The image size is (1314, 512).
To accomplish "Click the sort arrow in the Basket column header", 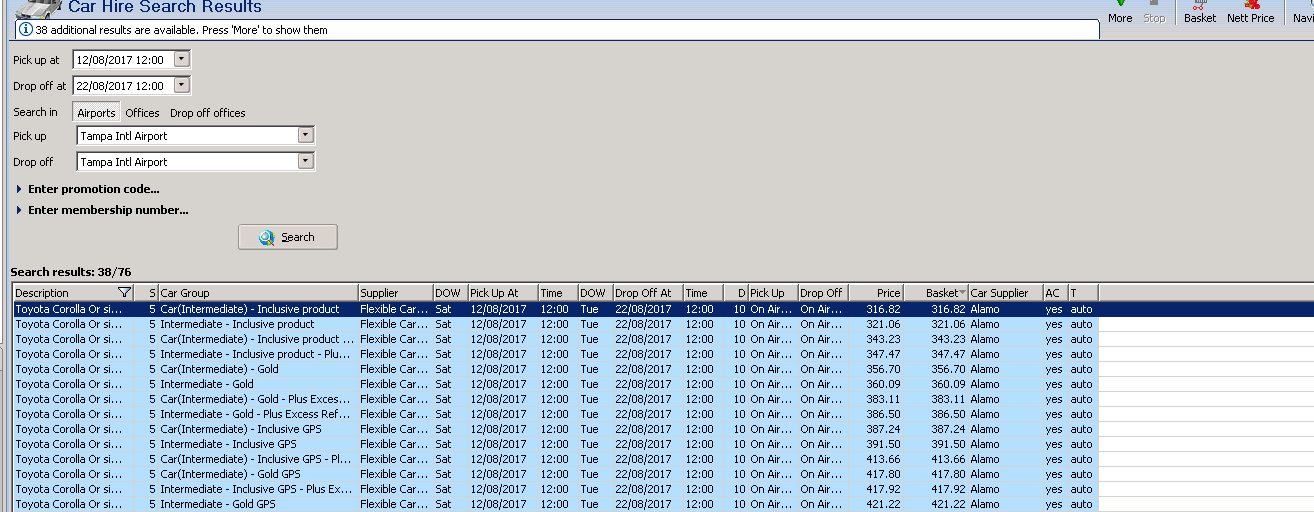I will tap(962, 293).
